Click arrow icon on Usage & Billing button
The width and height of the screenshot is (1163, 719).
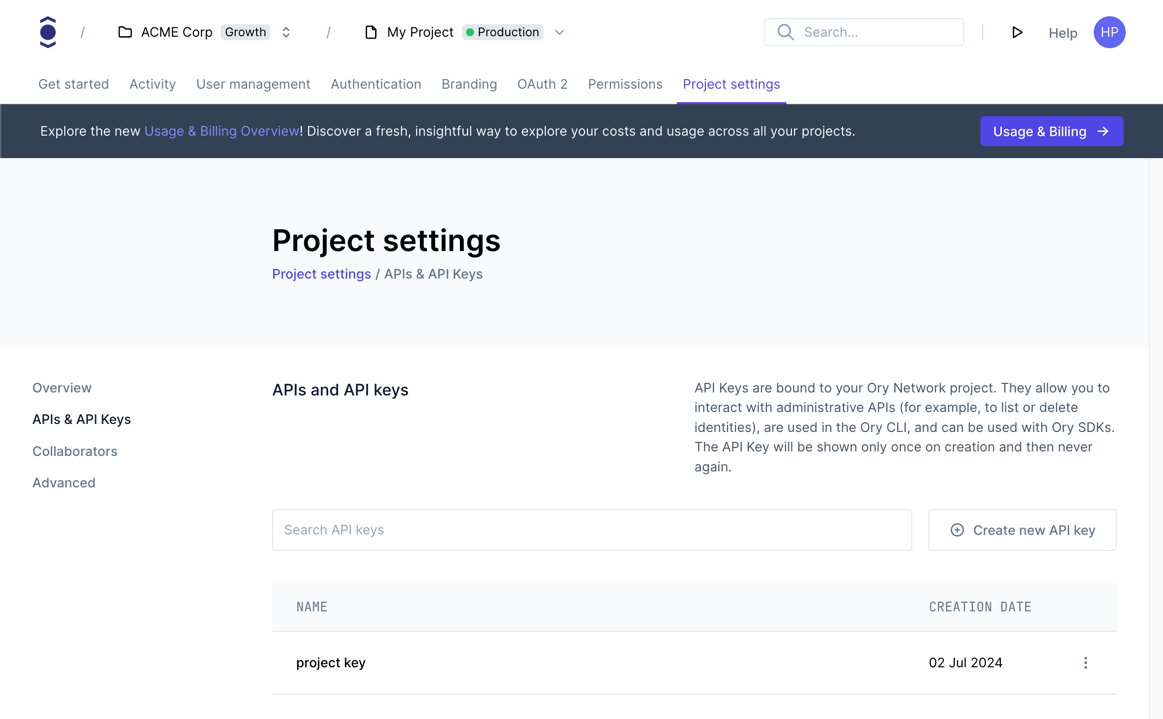click(x=1103, y=131)
